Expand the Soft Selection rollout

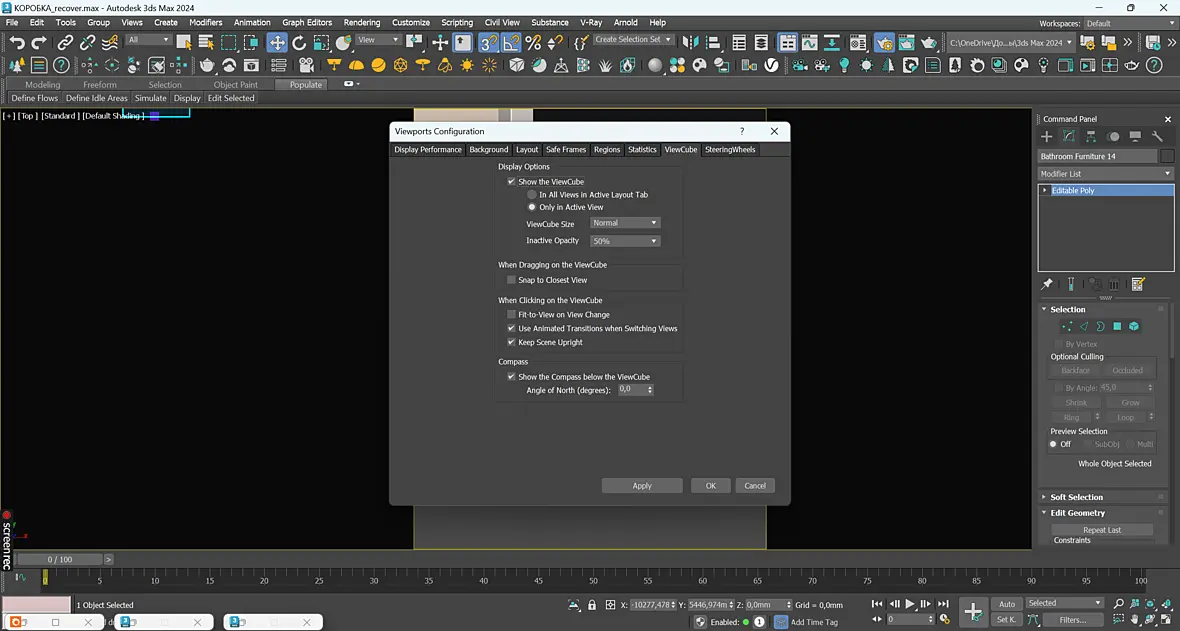(1076, 497)
